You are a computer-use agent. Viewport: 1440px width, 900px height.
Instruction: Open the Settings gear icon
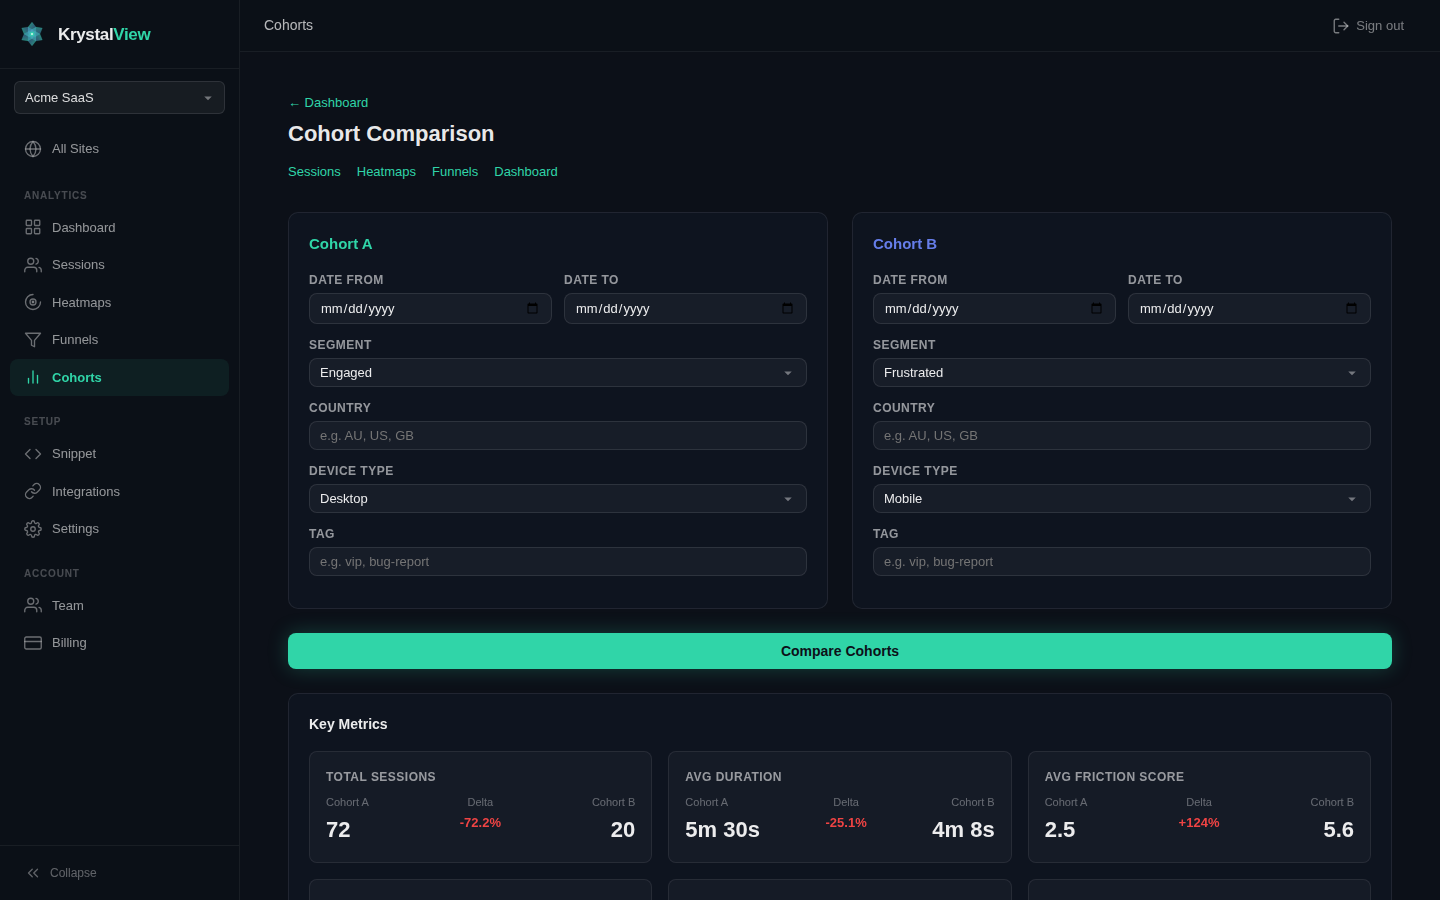[x=33, y=528]
